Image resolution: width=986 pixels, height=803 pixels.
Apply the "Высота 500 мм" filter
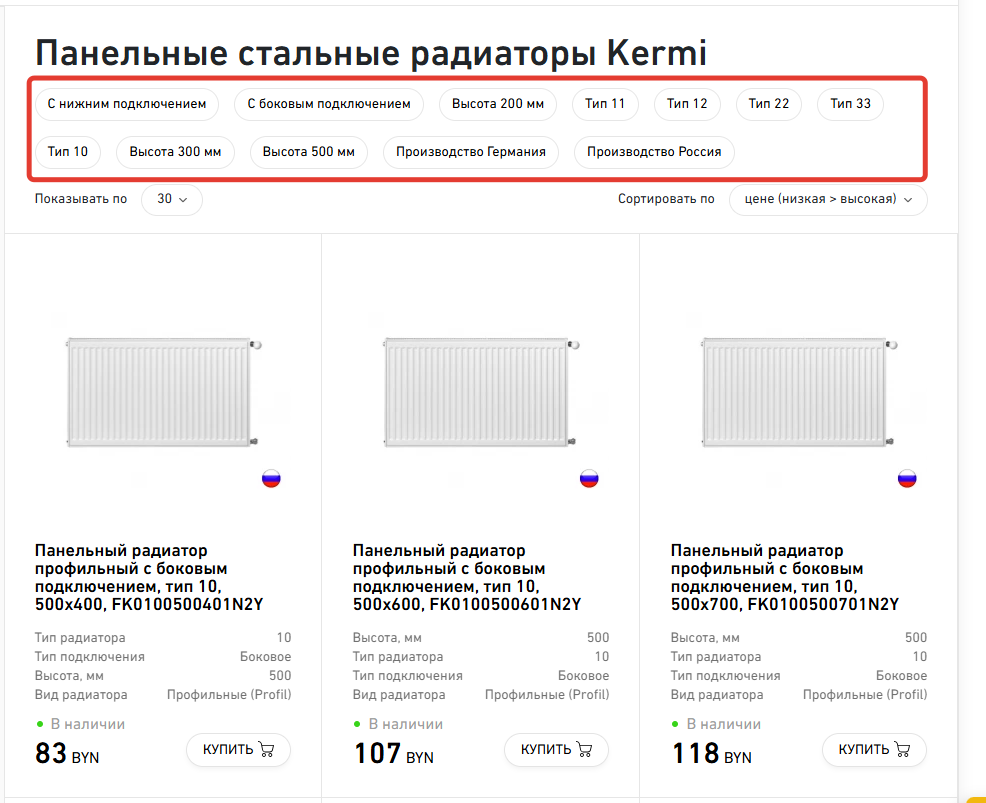click(308, 152)
